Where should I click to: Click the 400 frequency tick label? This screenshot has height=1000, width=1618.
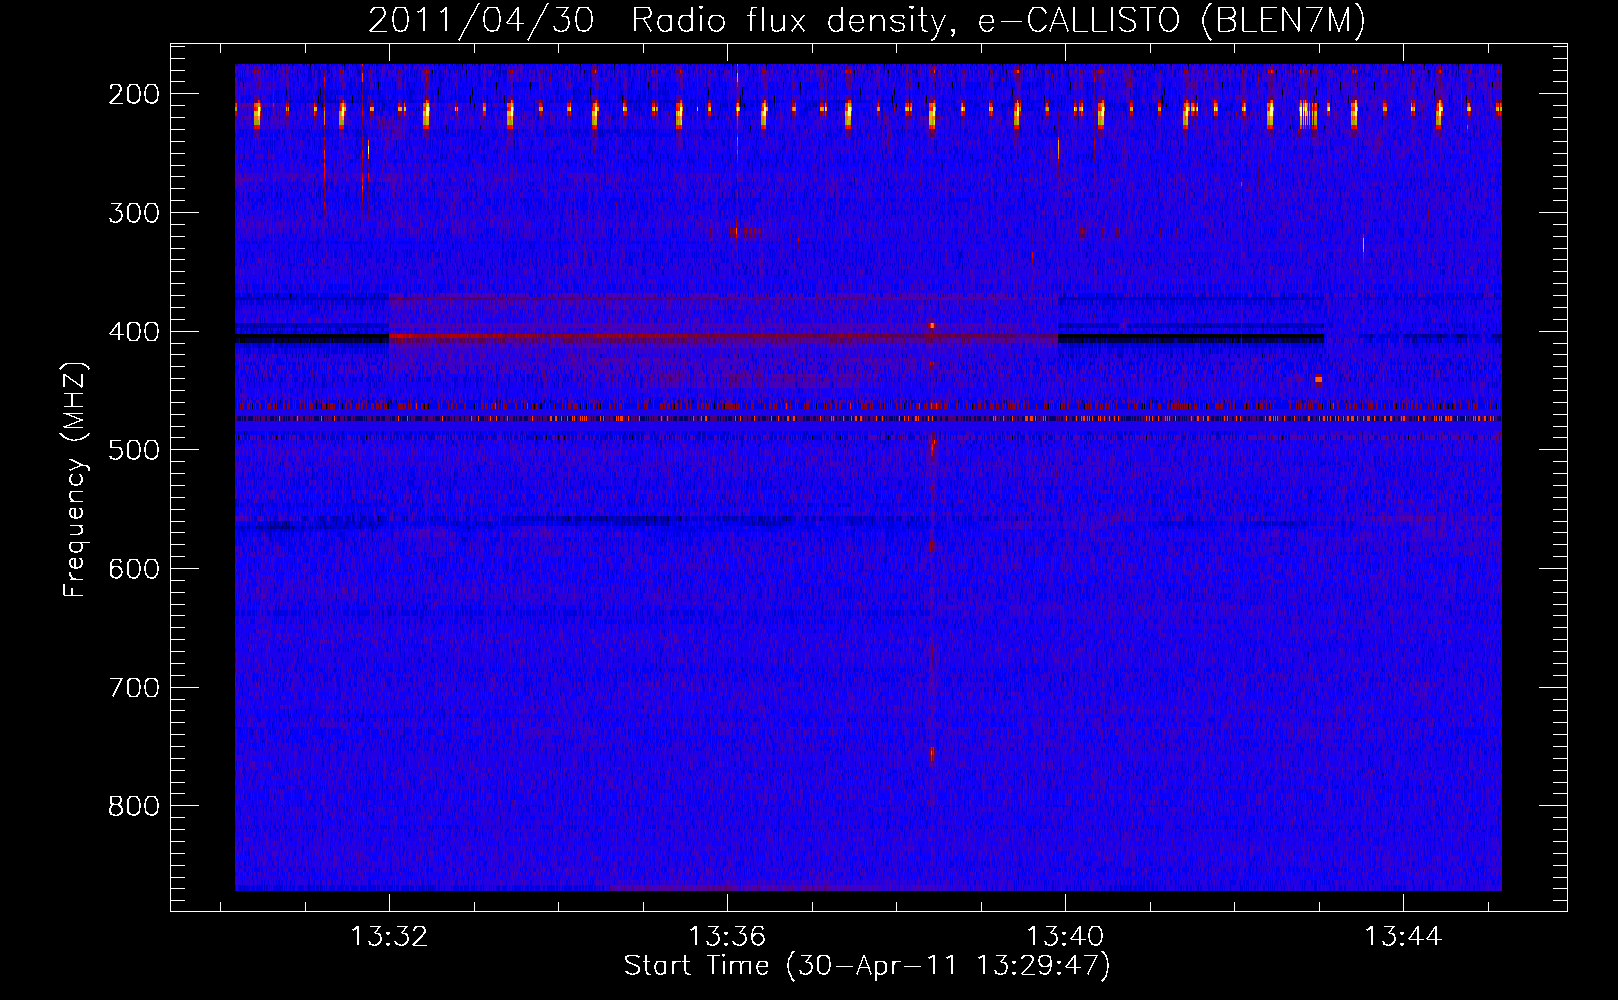click(x=133, y=332)
